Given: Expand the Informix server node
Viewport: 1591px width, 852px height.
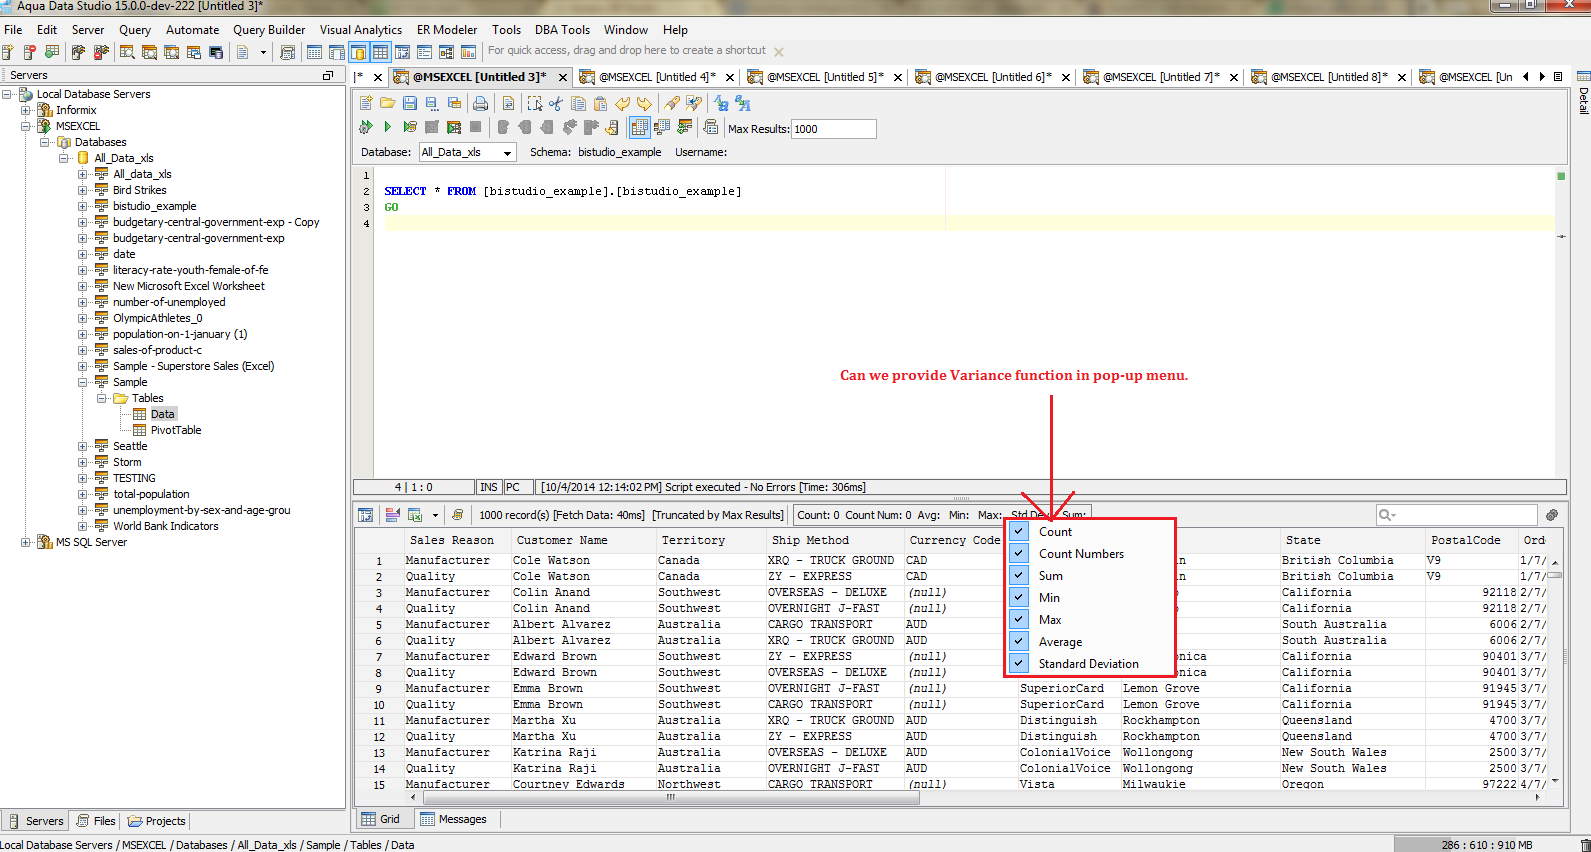Looking at the screenshot, I should [x=26, y=110].
